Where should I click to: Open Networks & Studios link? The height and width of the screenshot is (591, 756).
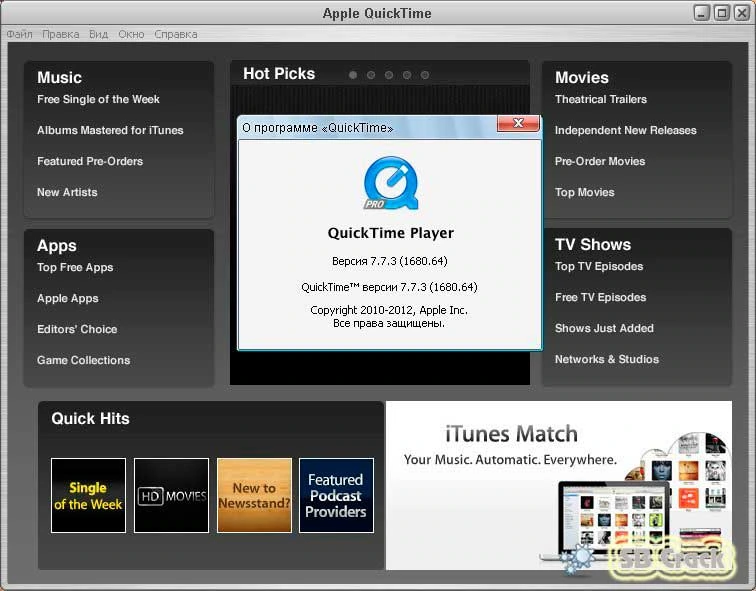[607, 359]
